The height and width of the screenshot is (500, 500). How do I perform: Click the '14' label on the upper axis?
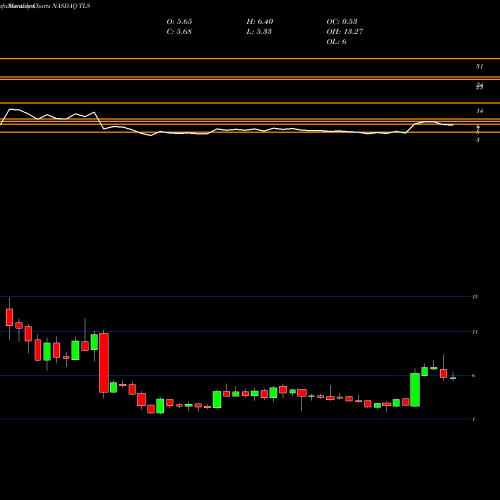click(479, 111)
